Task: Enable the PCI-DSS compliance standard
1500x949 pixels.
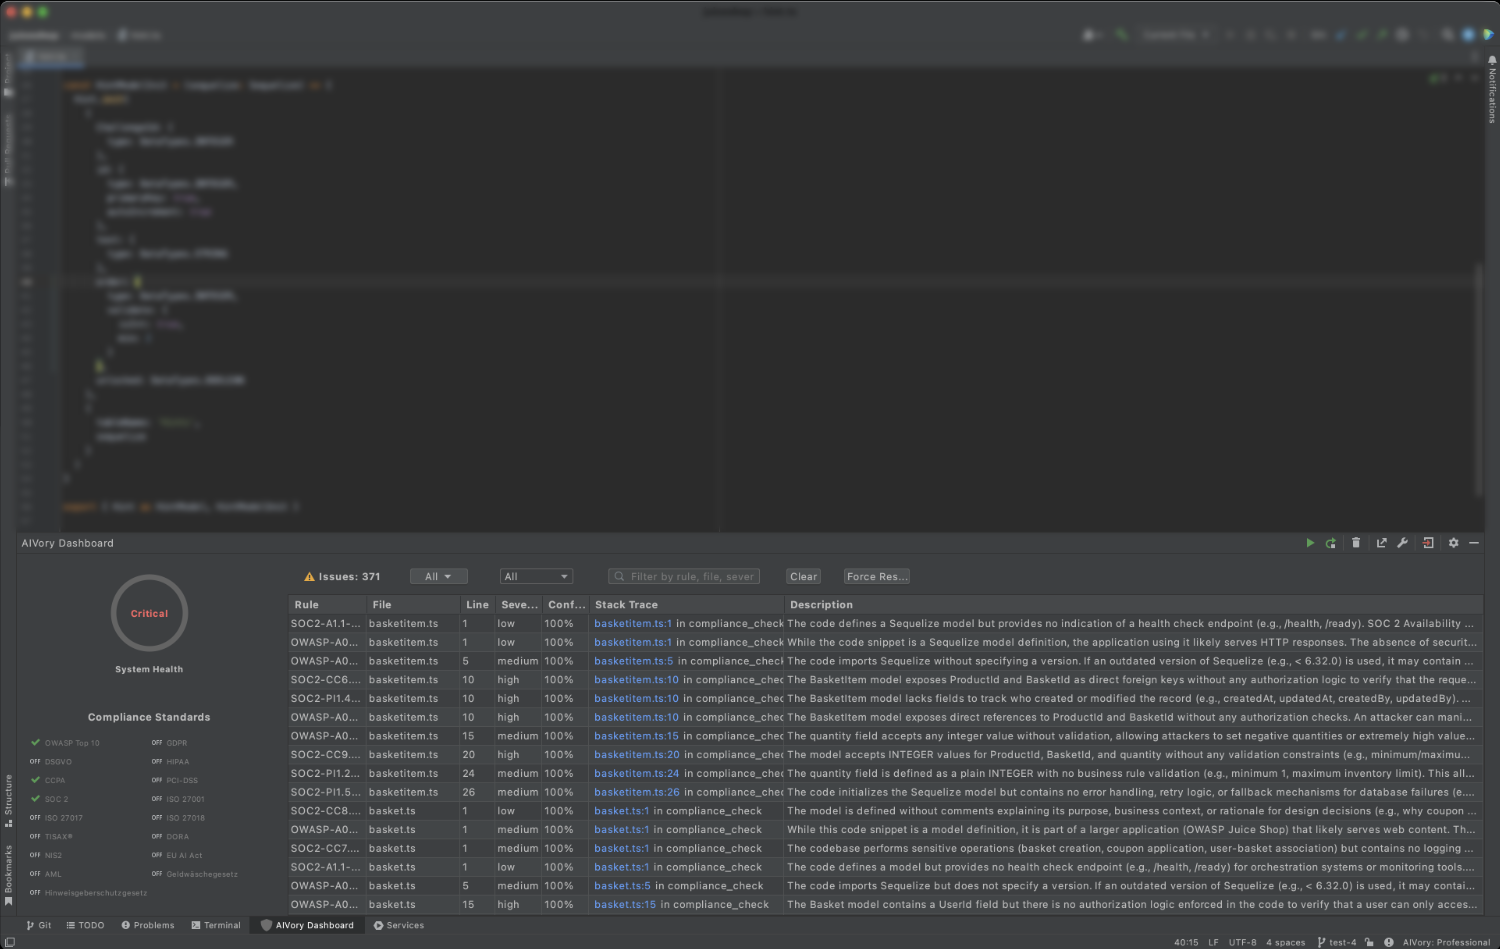Action: tap(175, 780)
